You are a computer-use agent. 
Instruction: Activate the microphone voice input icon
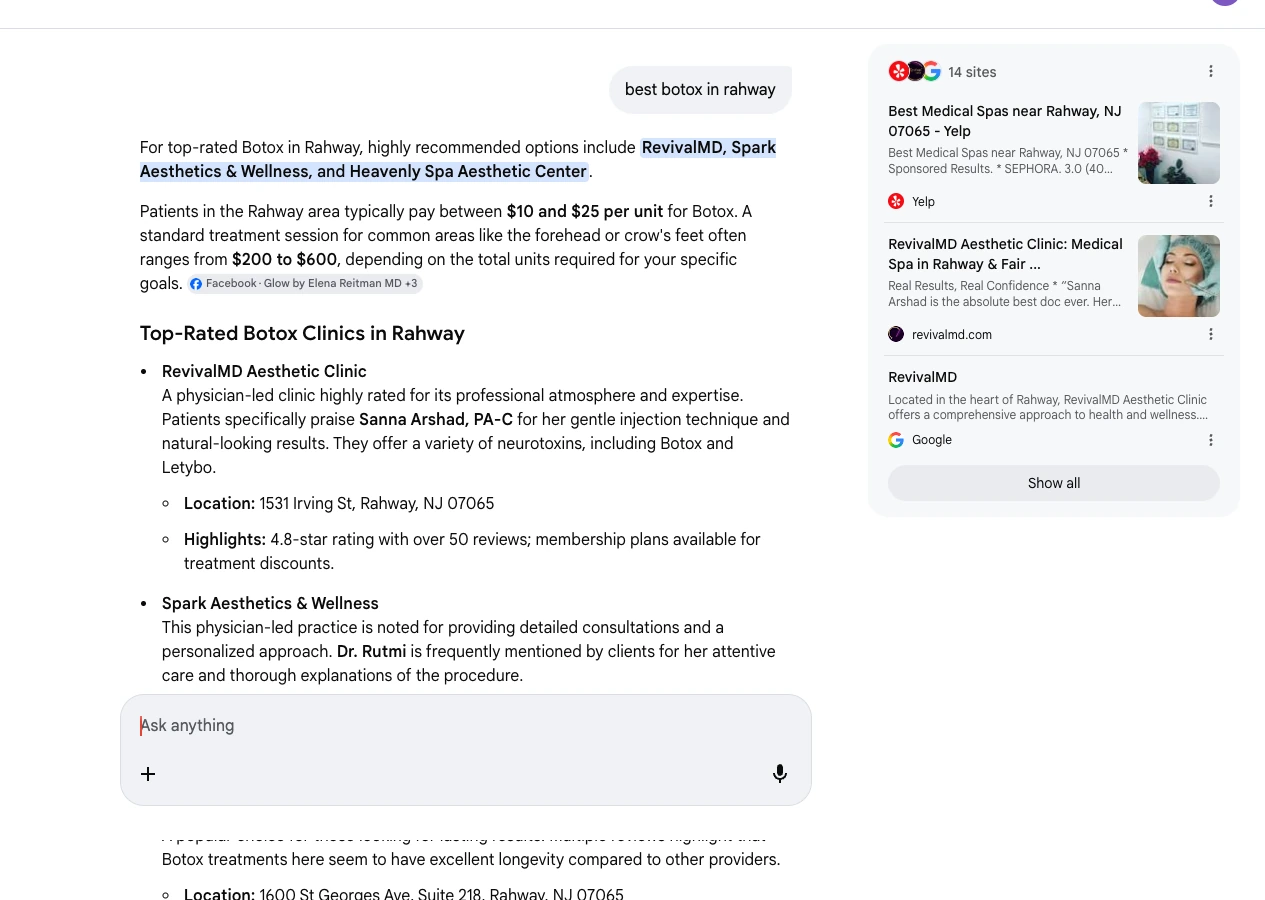click(780, 774)
